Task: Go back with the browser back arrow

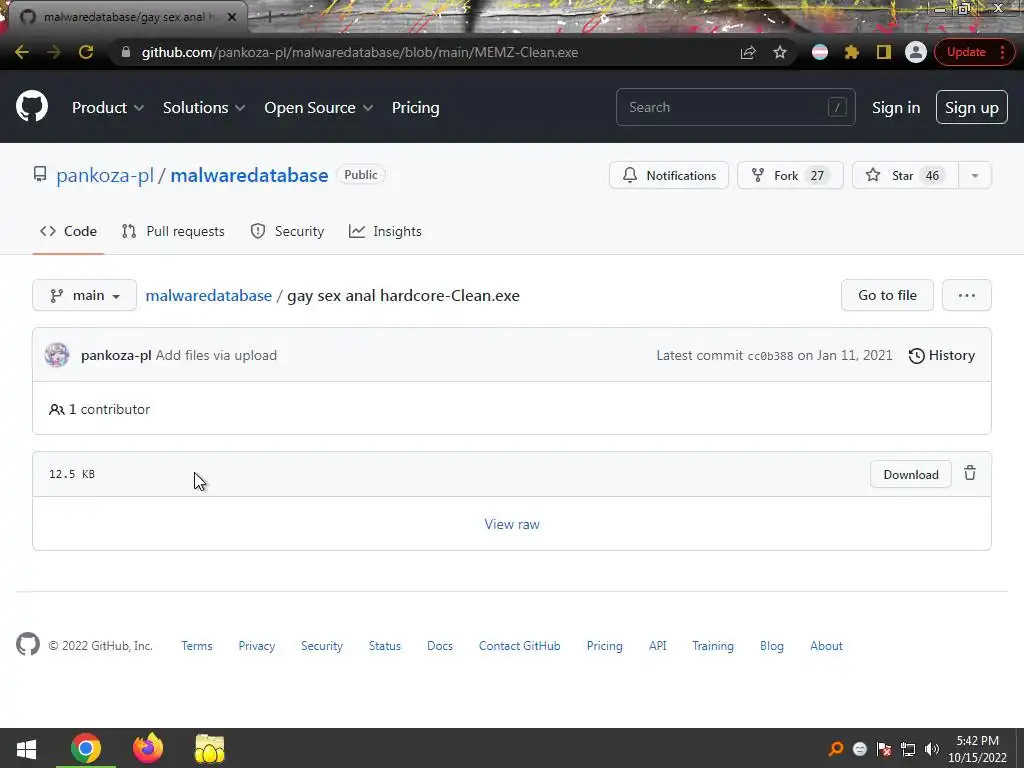Action: [22, 52]
